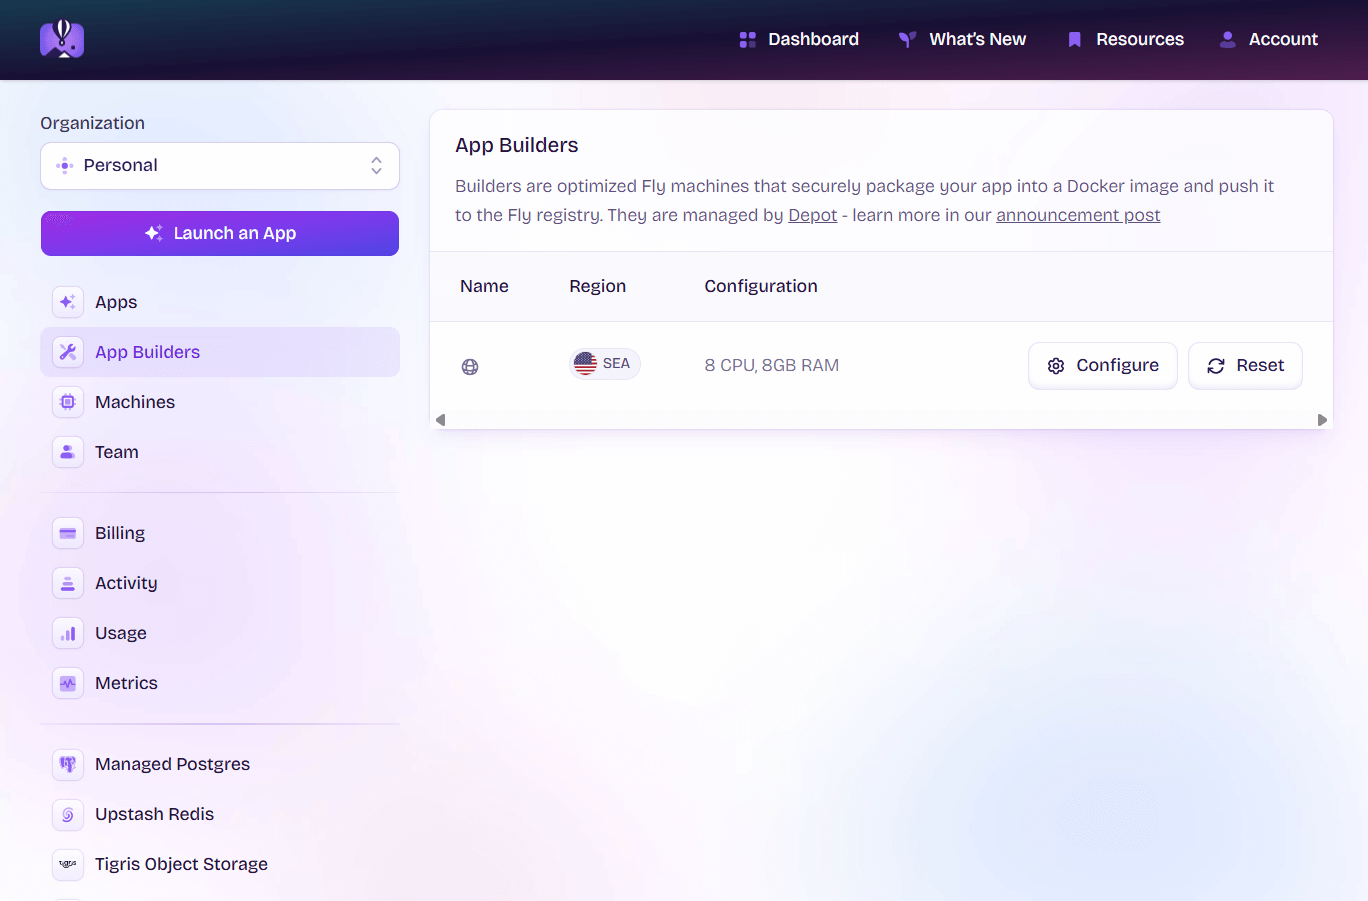
Task: Click the US flag in SEA badge
Action: point(586,364)
